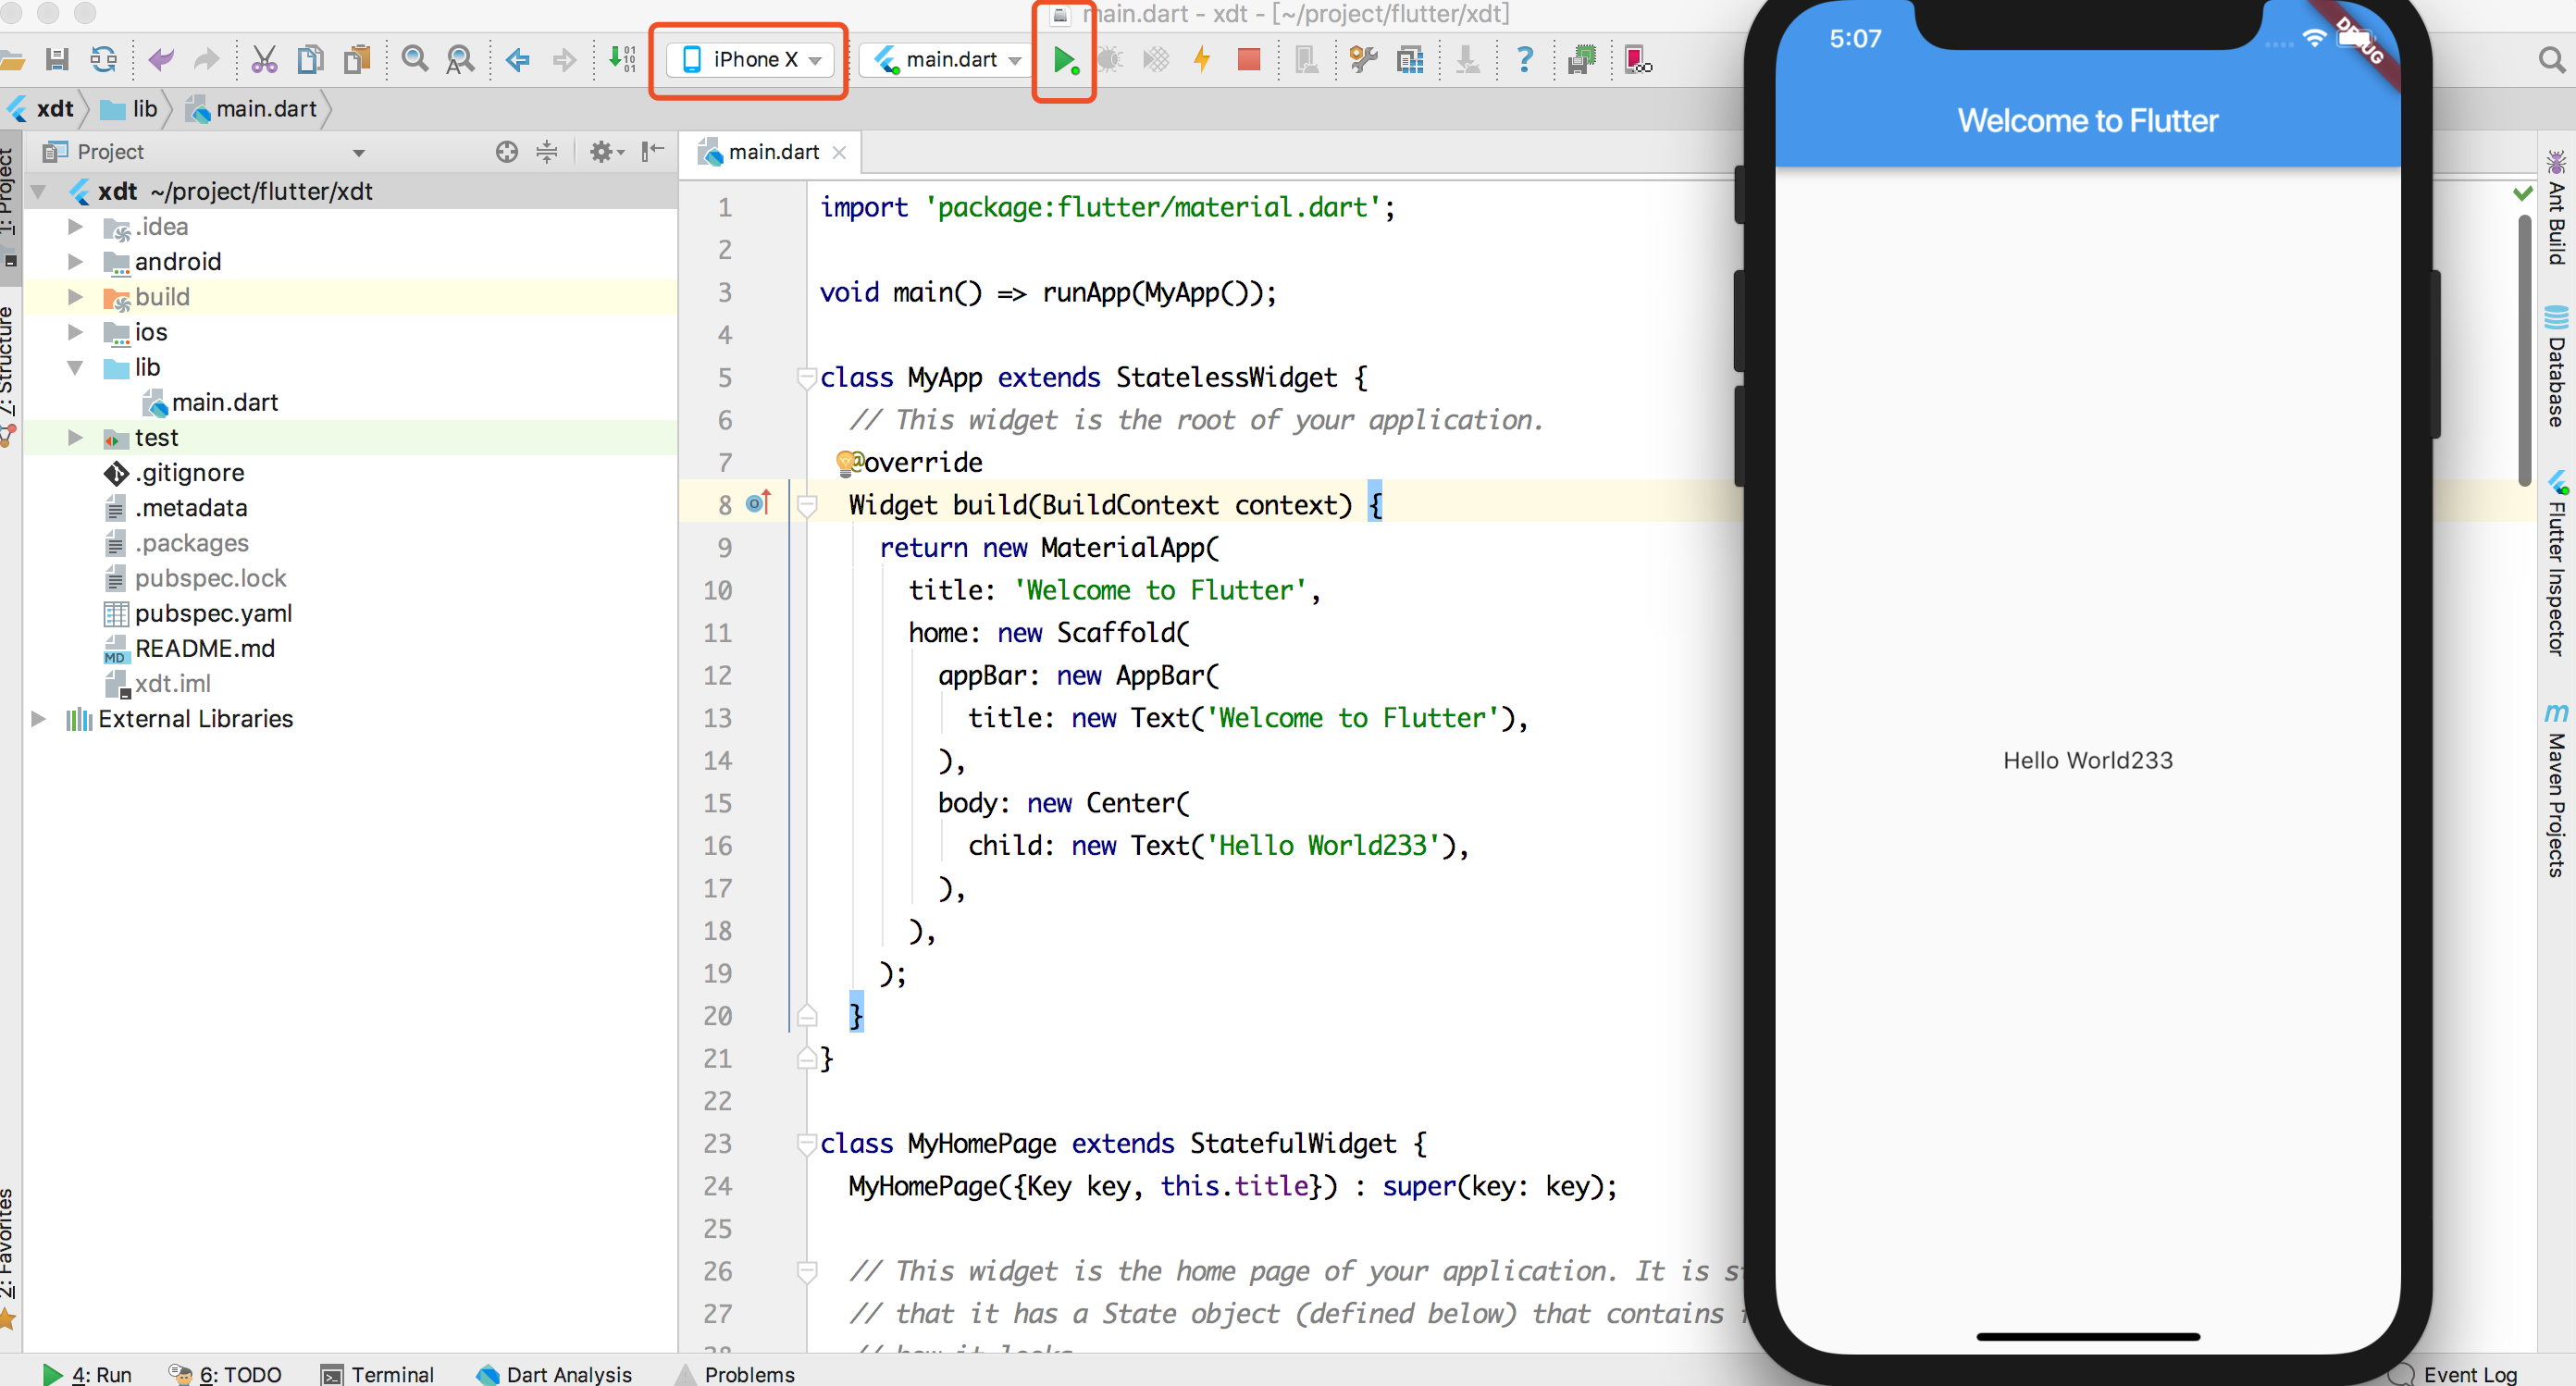Click Collapse All icon in Project panel
This screenshot has height=1386, width=2576.
[546, 152]
